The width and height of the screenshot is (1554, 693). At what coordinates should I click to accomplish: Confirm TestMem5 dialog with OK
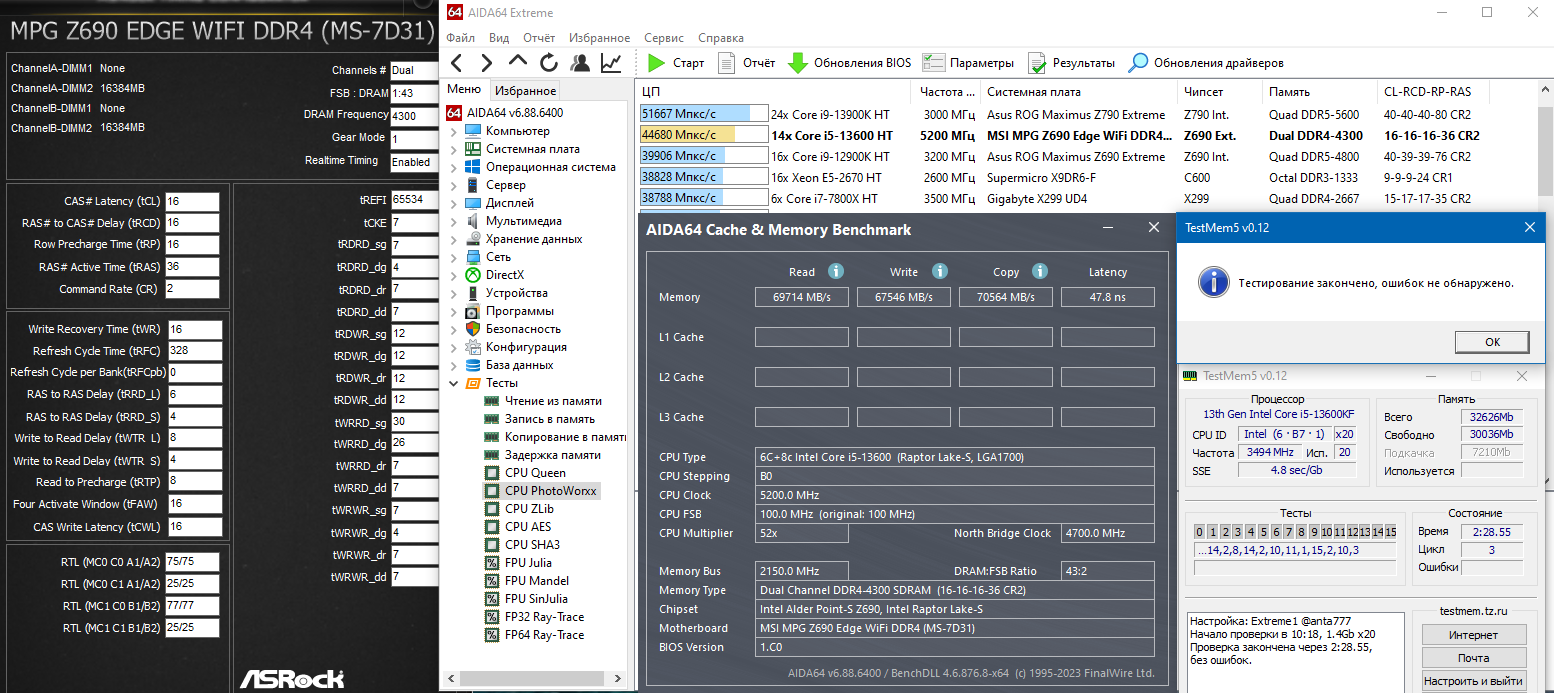click(1492, 342)
